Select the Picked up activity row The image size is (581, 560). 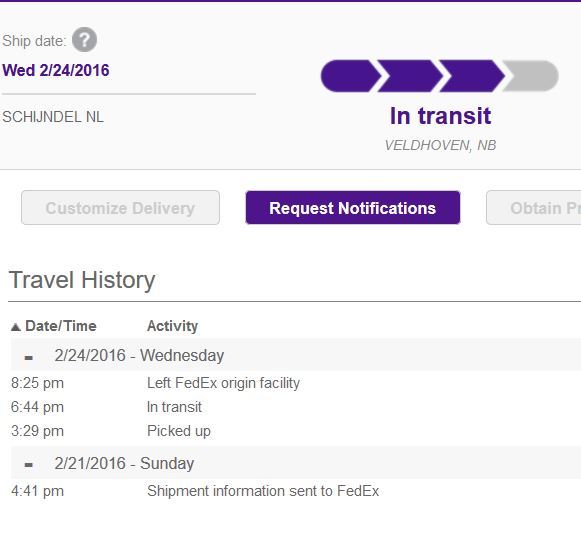[x=296, y=431]
